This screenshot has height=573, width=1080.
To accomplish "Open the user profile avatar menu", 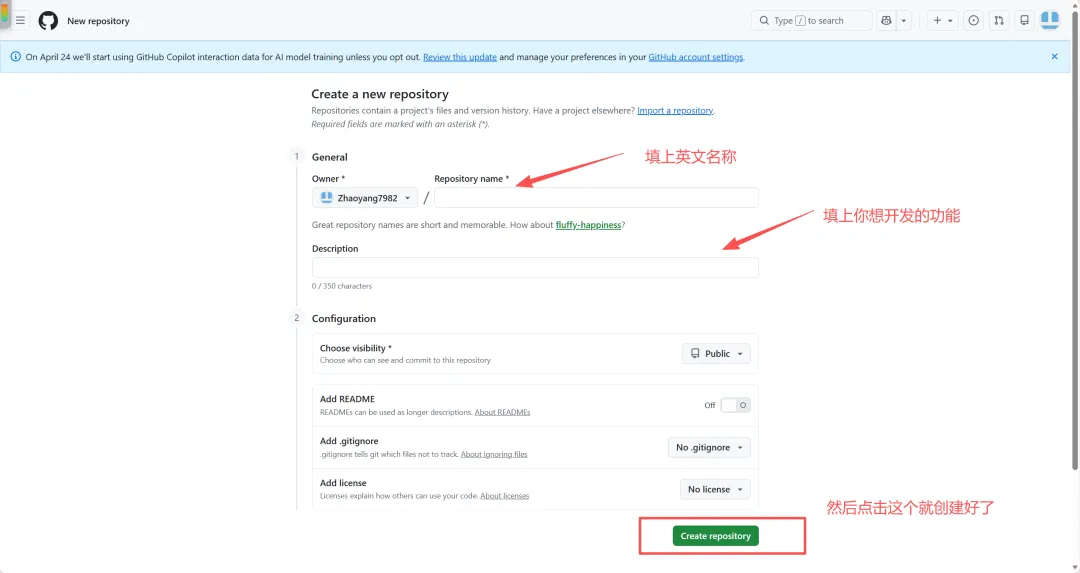I will [1049, 19].
